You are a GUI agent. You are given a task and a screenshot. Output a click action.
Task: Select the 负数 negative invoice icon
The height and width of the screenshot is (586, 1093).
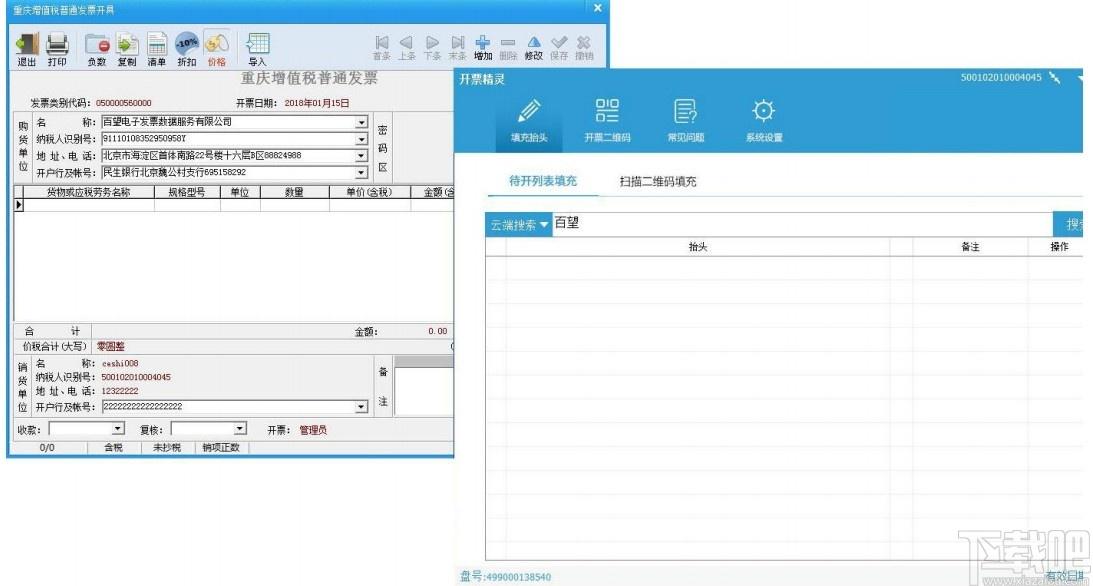[97, 49]
